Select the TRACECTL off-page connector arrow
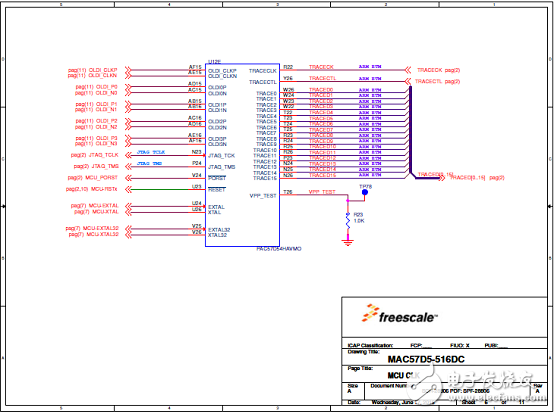Image resolution: width=554 pixels, height=414 pixels. coord(408,81)
